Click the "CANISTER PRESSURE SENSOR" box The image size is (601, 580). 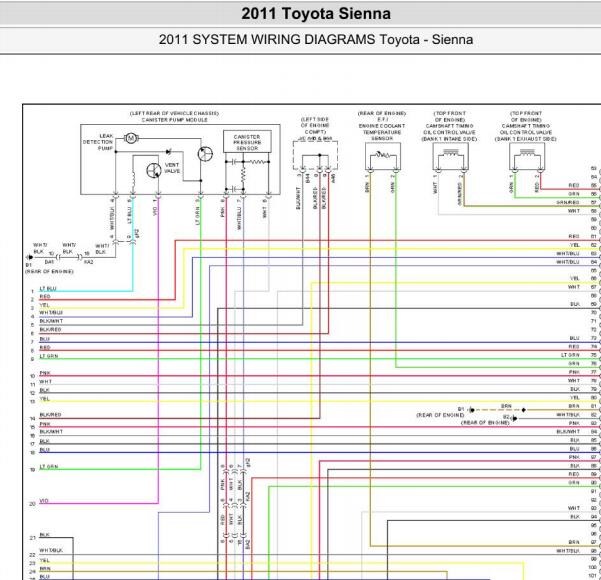pos(247,142)
